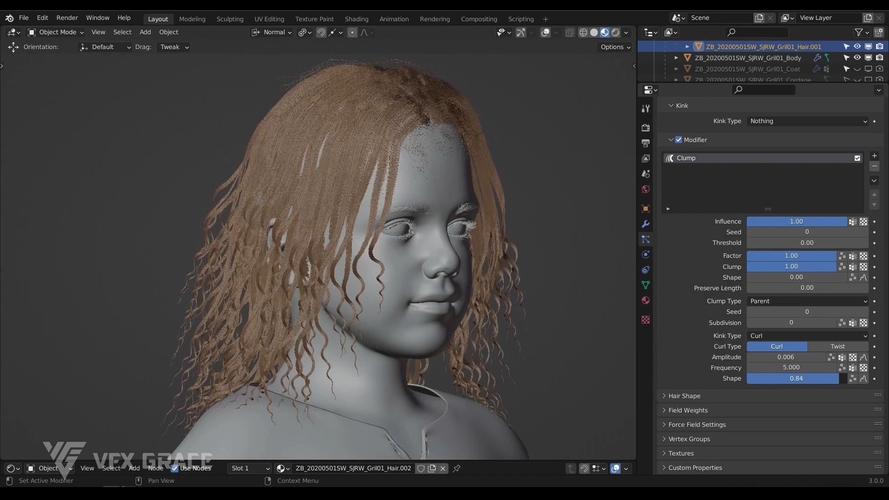Open the Texture properties tab
The height and width of the screenshot is (500, 889).
645,320
